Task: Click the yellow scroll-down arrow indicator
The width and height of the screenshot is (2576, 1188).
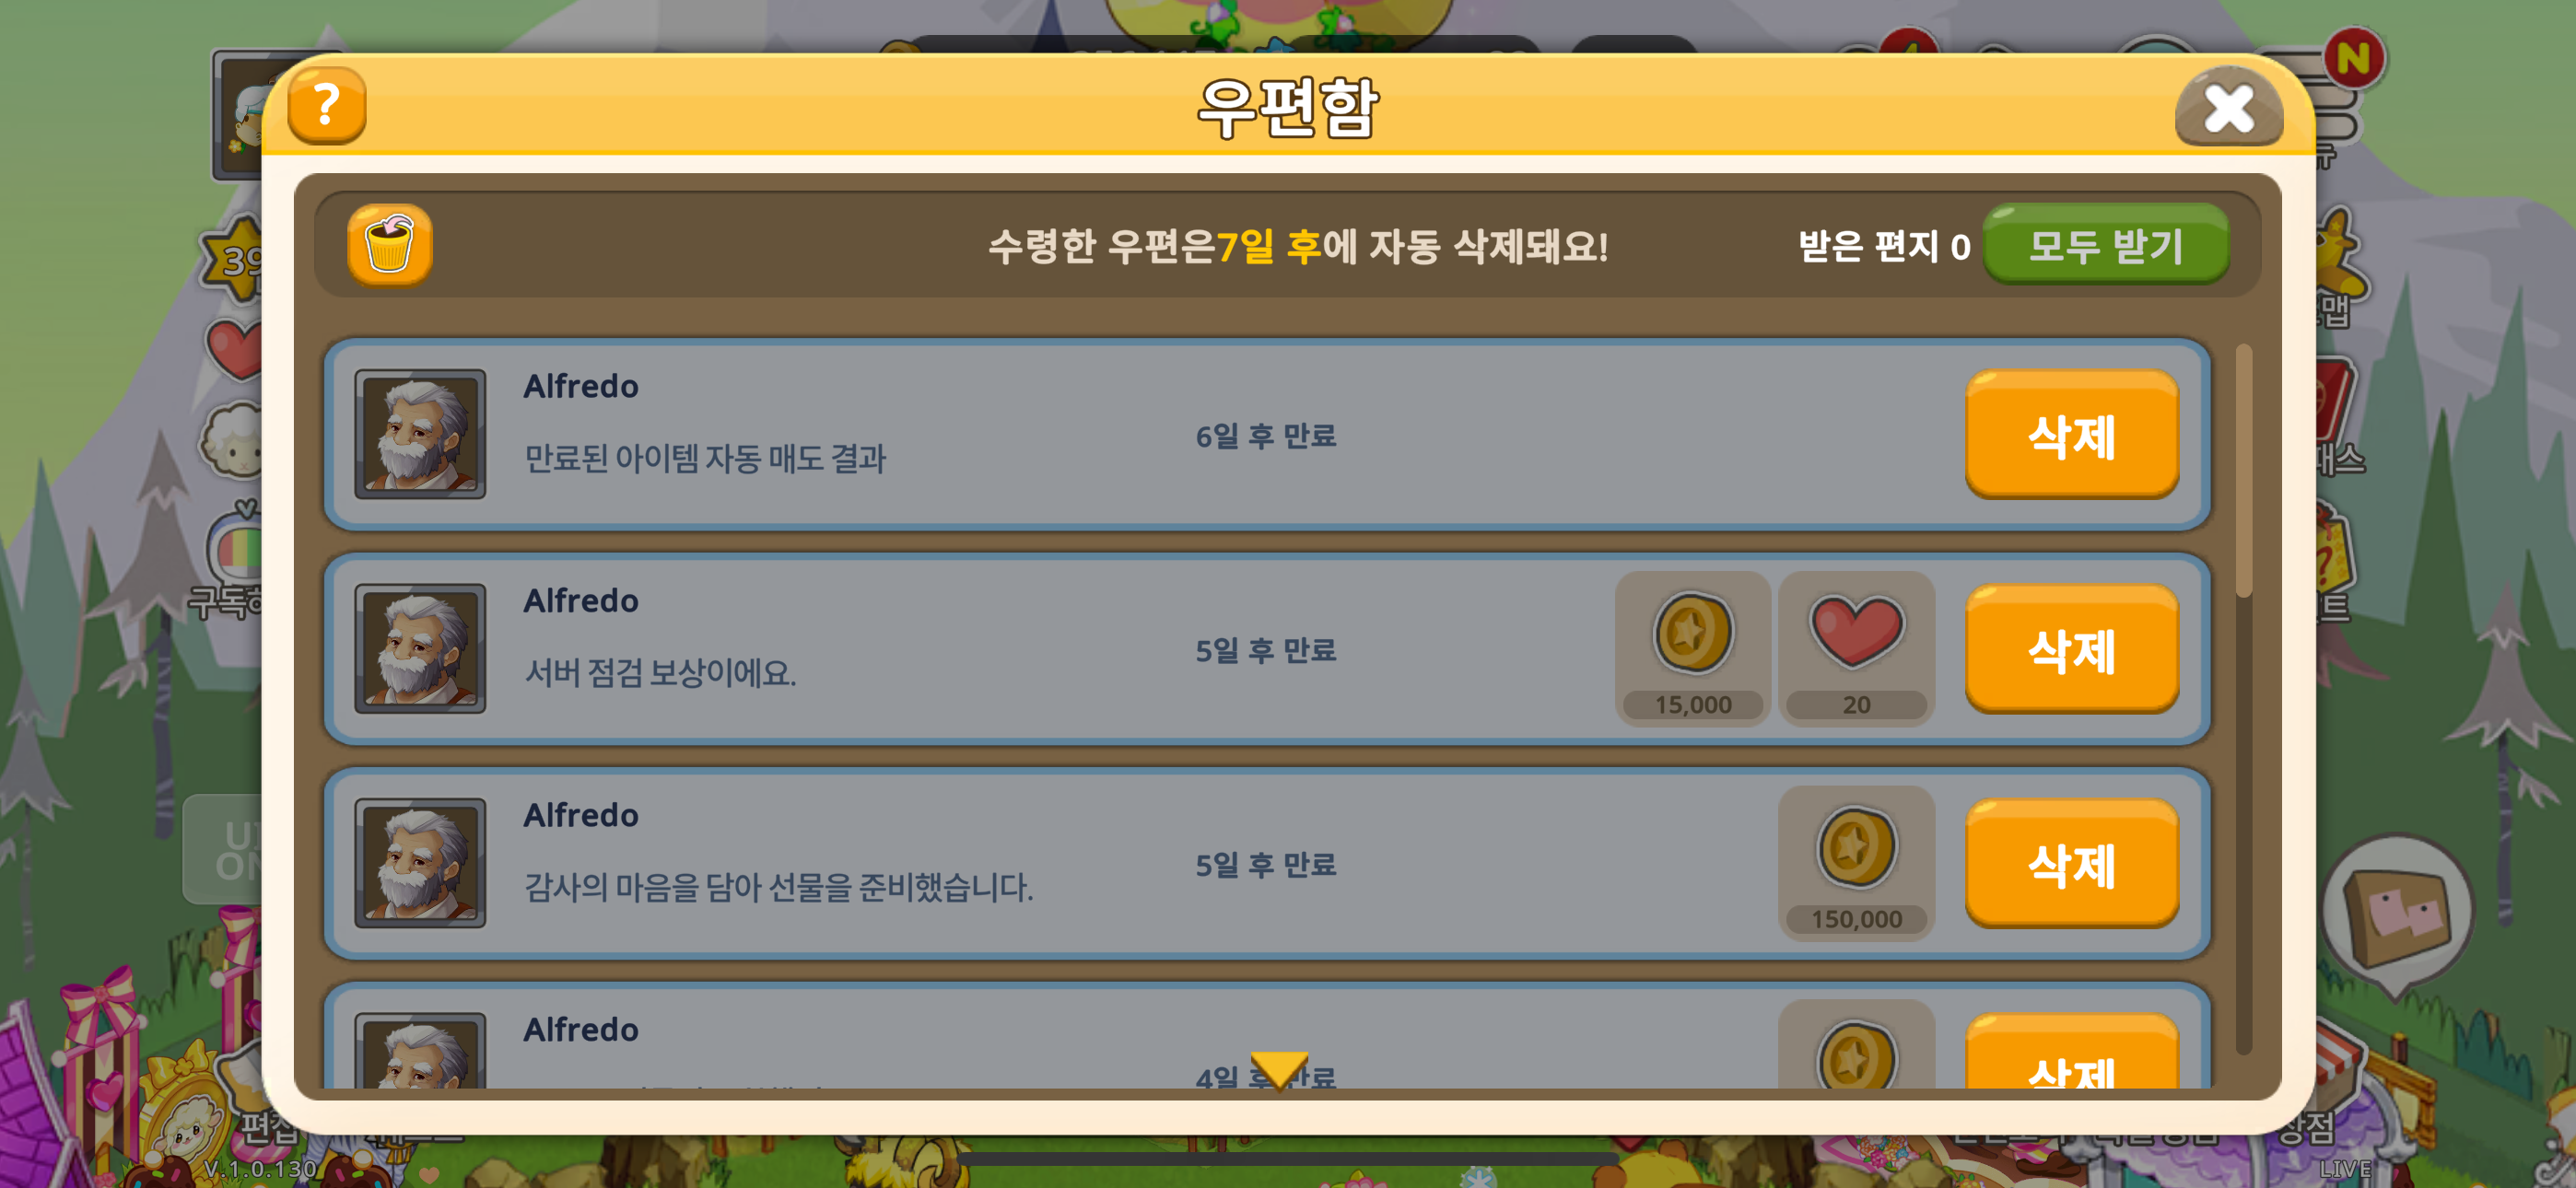Action: [x=1279, y=1070]
